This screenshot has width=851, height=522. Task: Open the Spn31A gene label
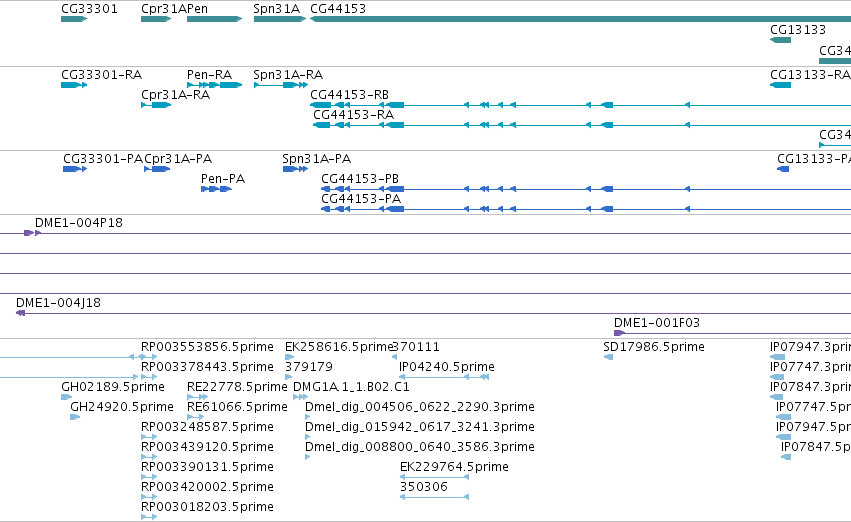click(x=276, y=9)
